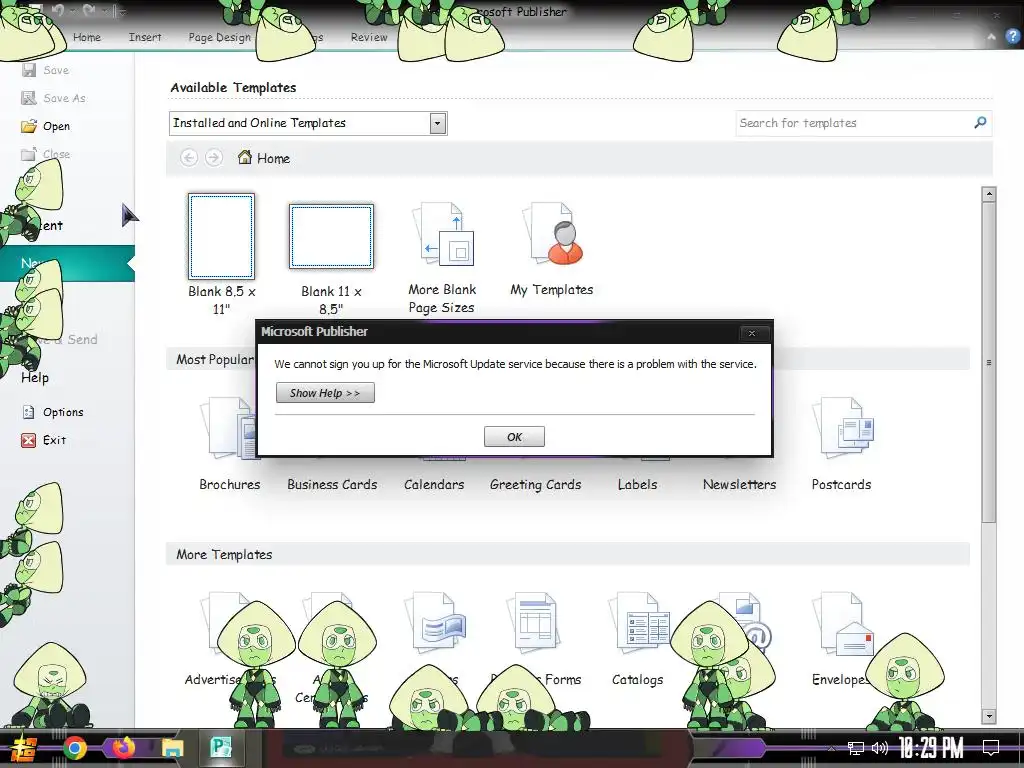
Task: Open the Start menu on the taskbar
Action: [x=25, y=748]
